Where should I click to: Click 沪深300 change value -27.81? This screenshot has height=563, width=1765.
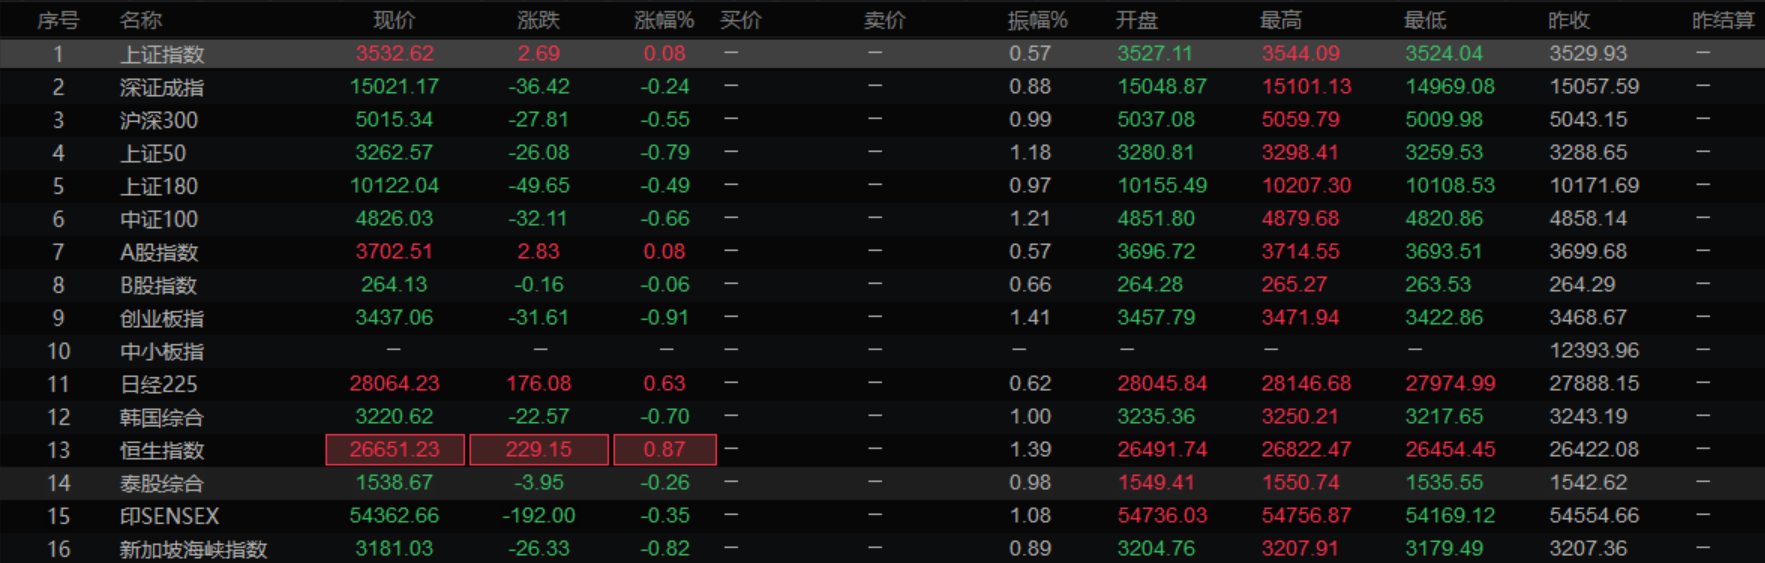[x=538, y=119]
